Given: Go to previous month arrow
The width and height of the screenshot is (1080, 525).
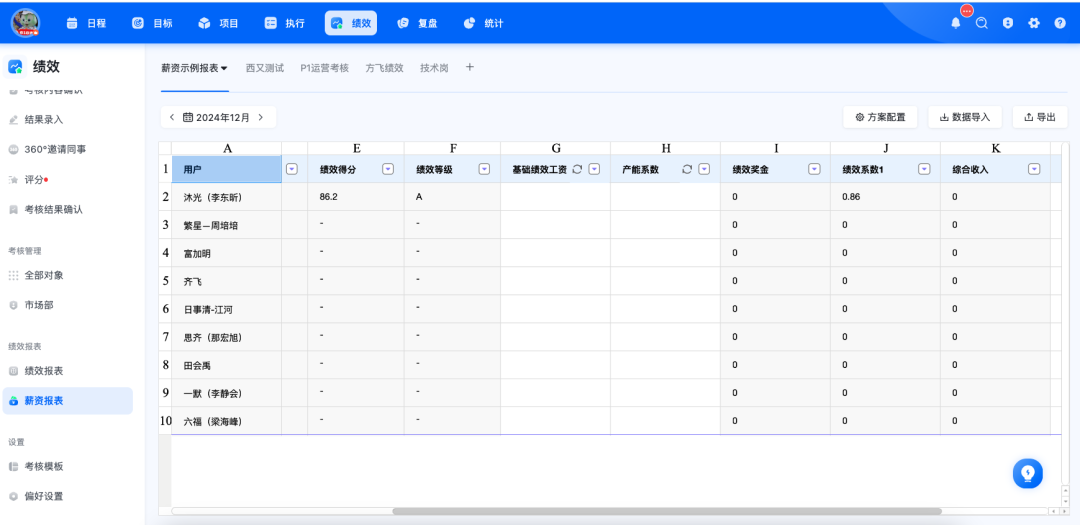Looking at the screenshot, I should (172, 117).
